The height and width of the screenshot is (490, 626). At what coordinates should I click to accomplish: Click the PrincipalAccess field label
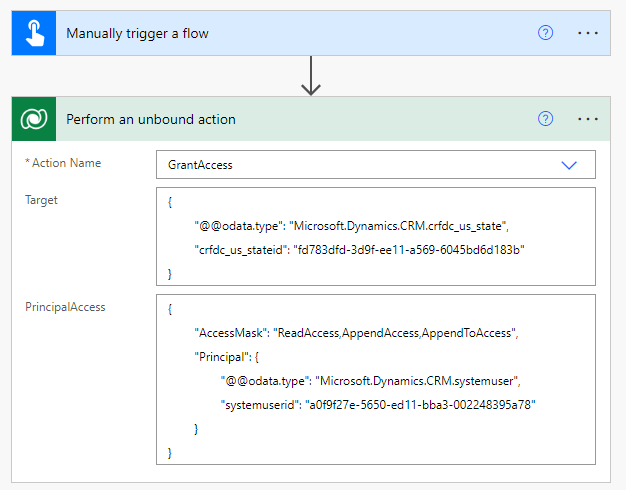65,307
